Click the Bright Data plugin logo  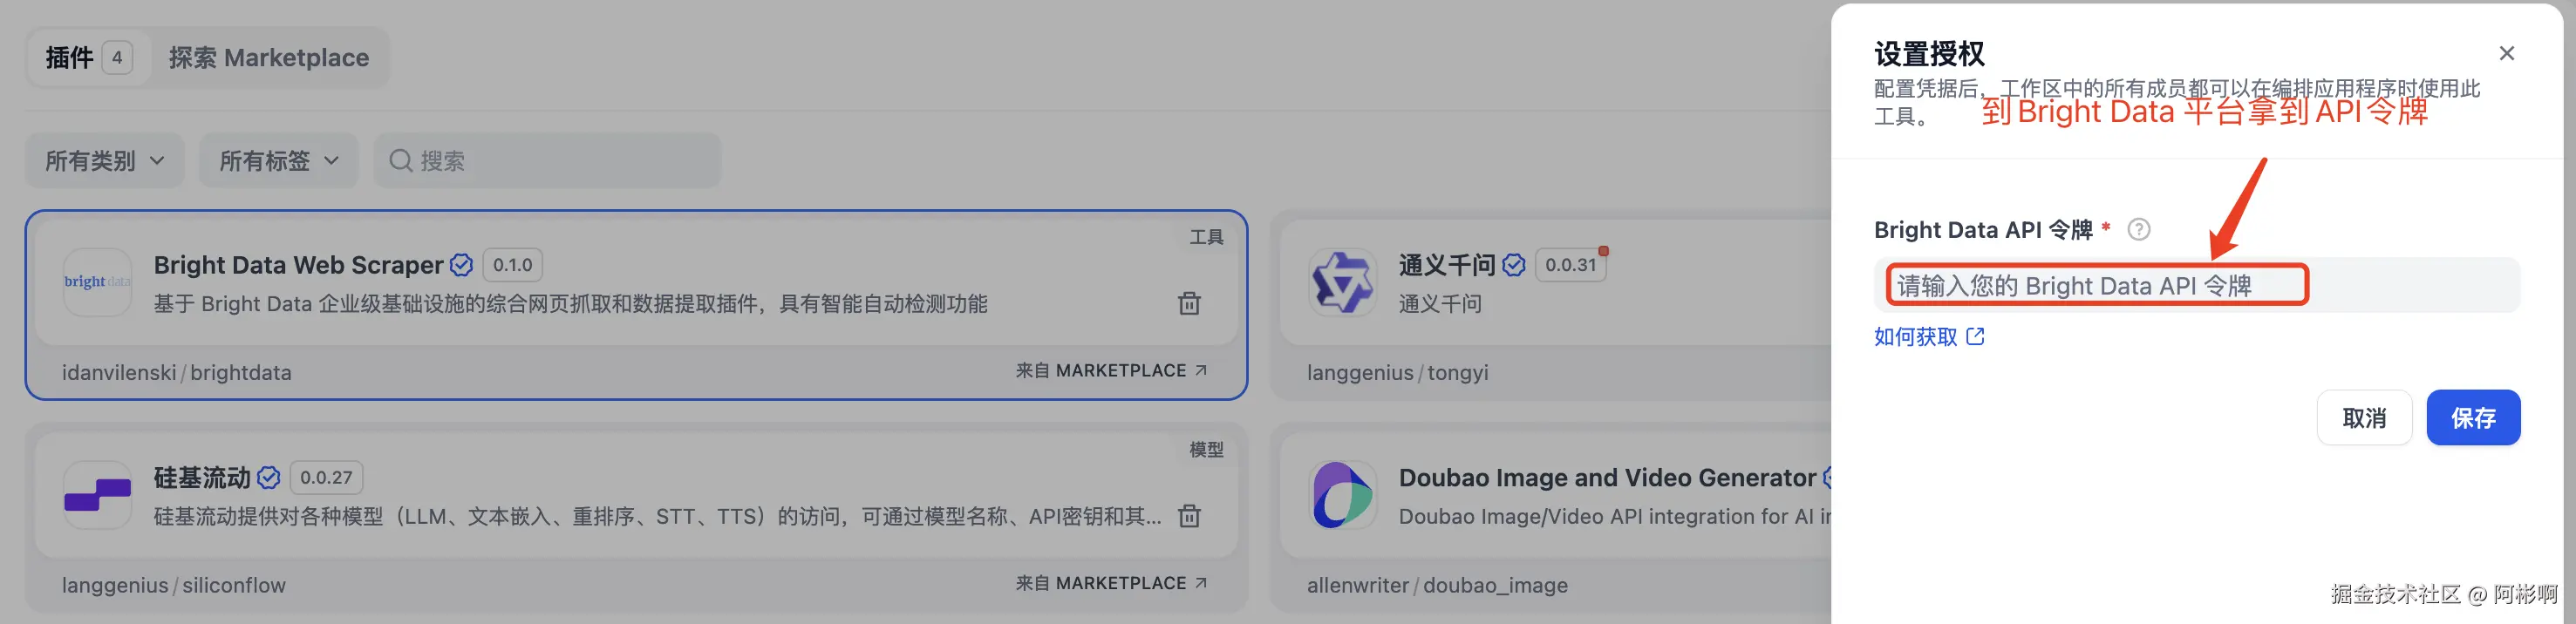(97, 282)
